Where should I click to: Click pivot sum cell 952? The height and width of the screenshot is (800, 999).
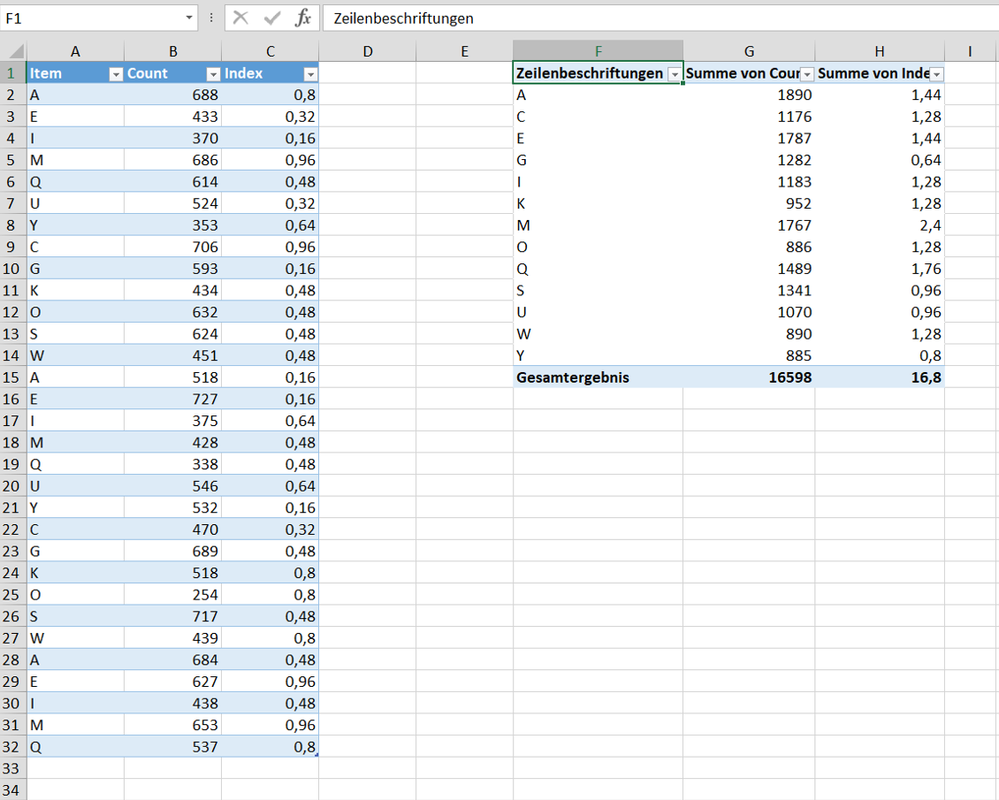(x=749, y=204)
